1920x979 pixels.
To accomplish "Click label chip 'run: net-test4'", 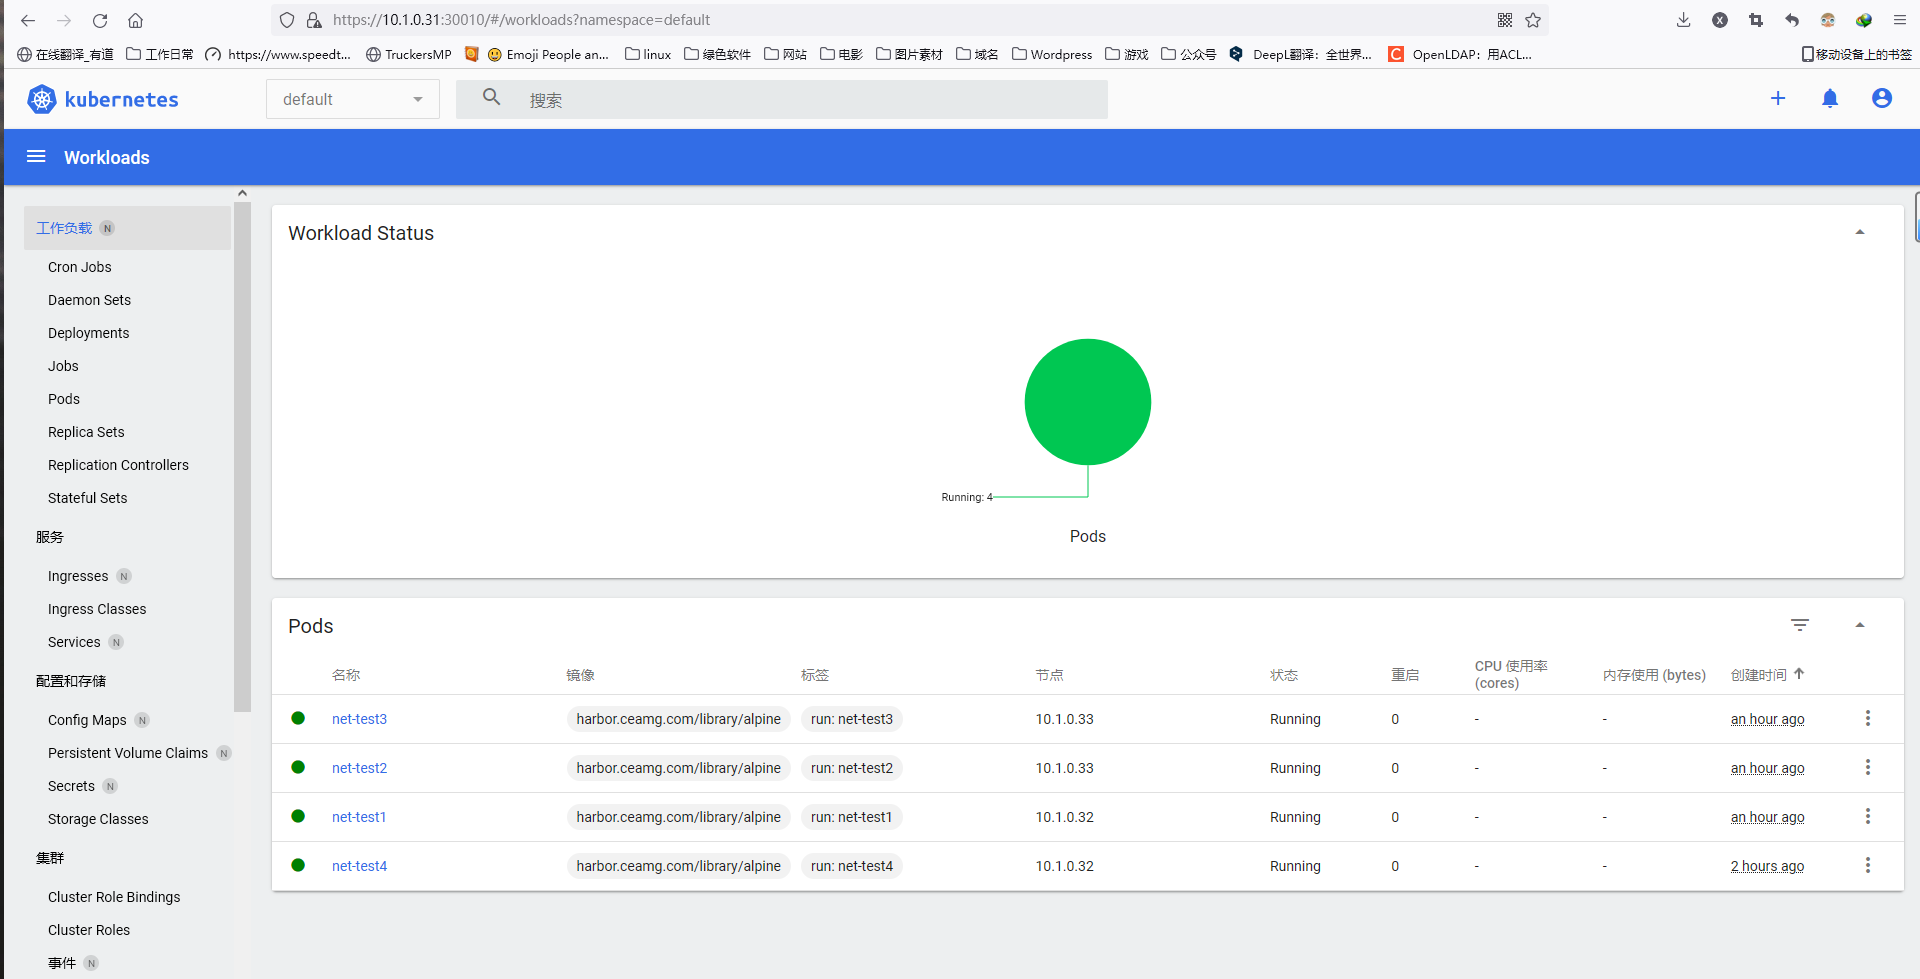I will (851, 866).
